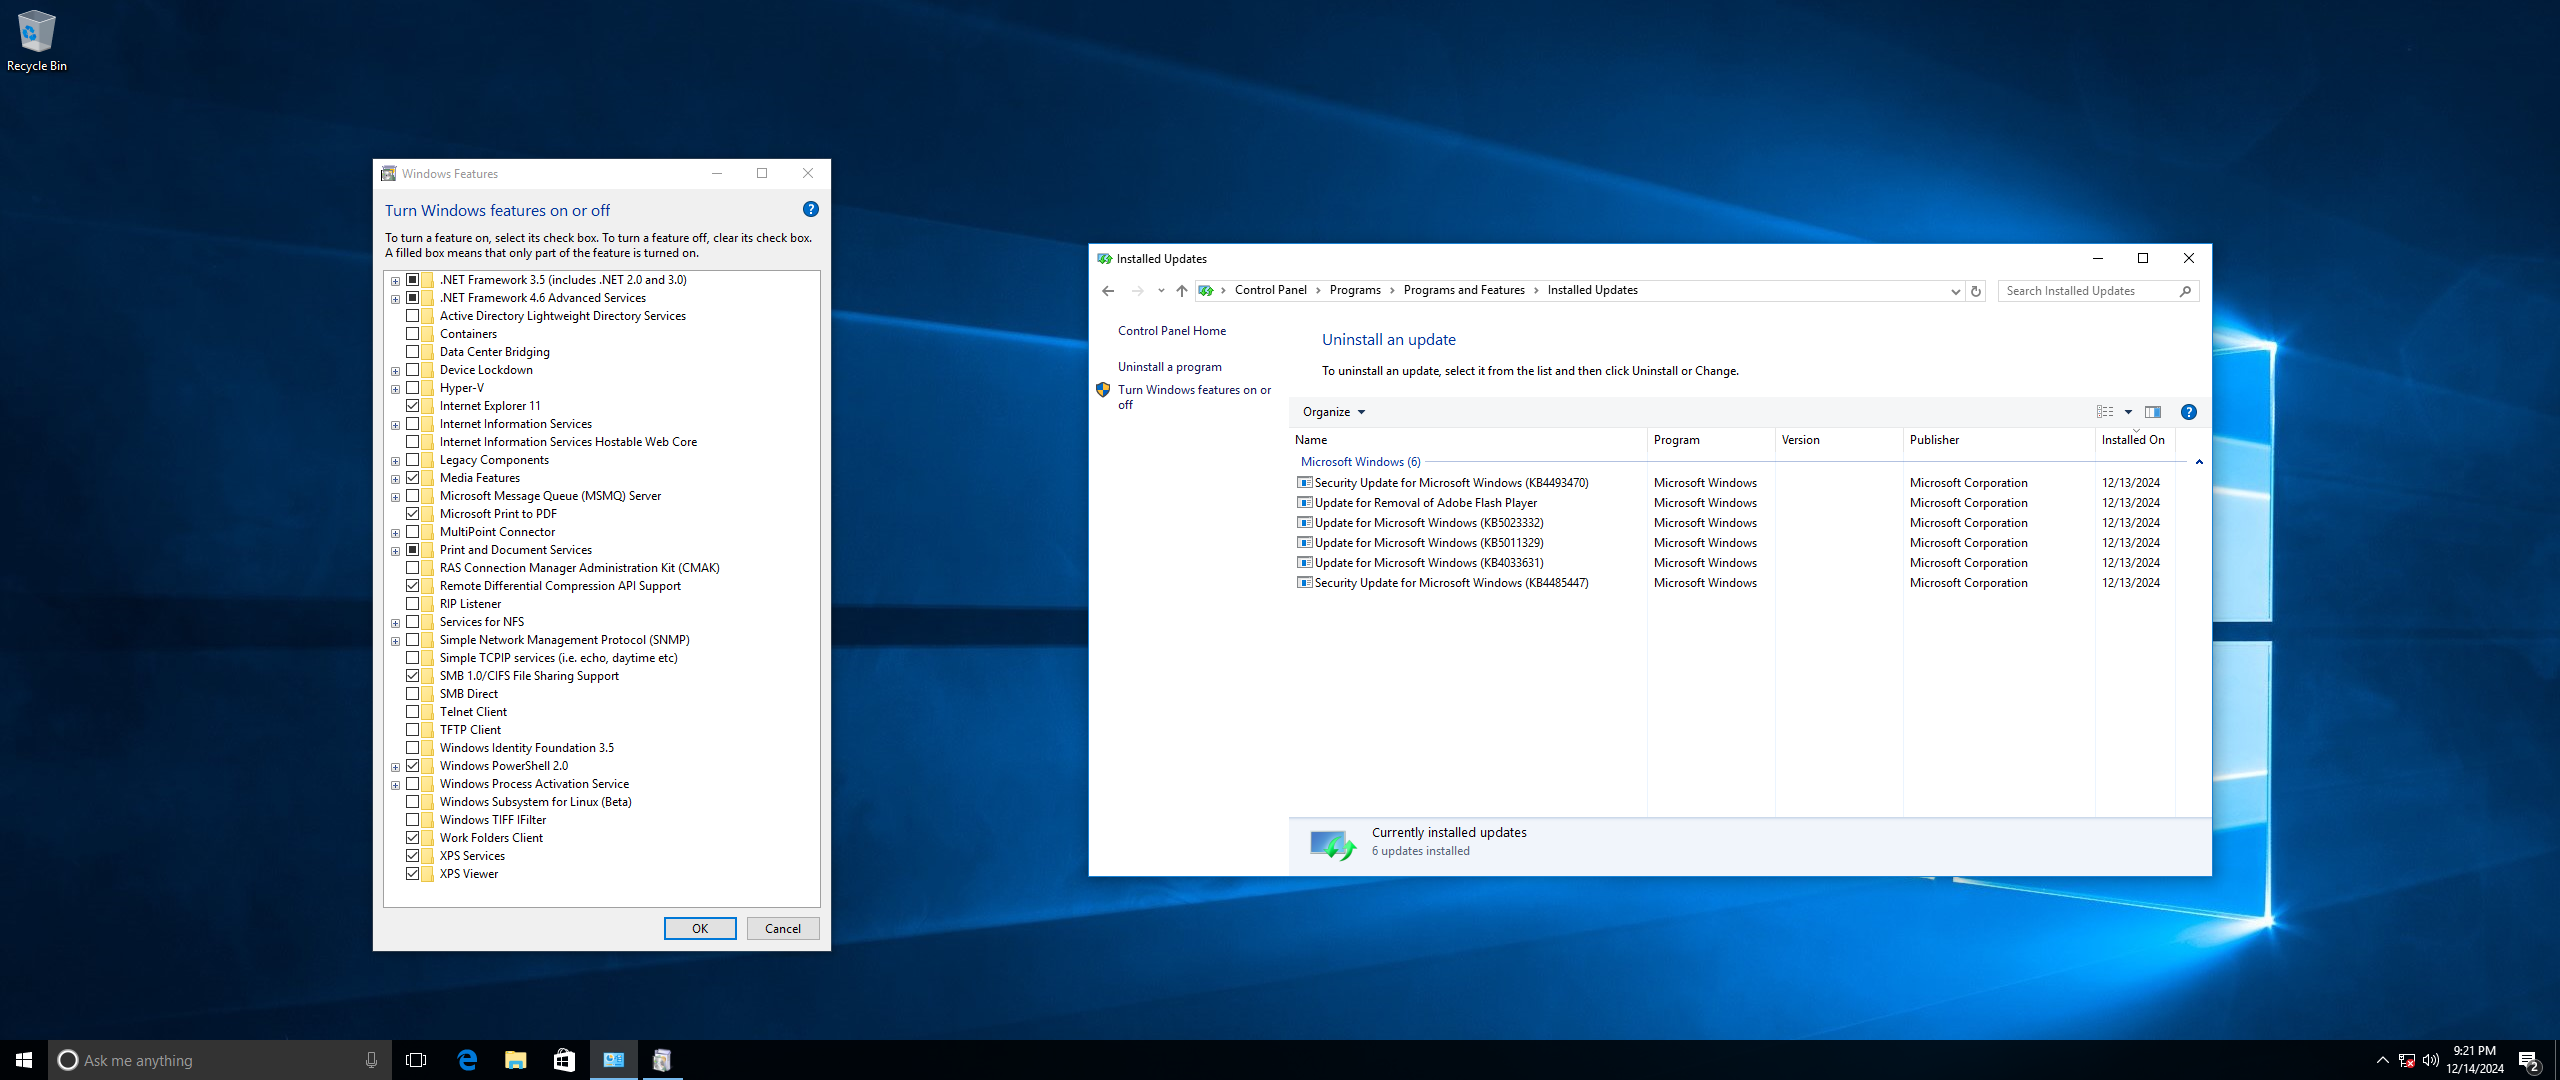2560x1080 pixels.
Task: Collapse Microsoft Windows (6) group
Action: click(x=2199, y=462)
